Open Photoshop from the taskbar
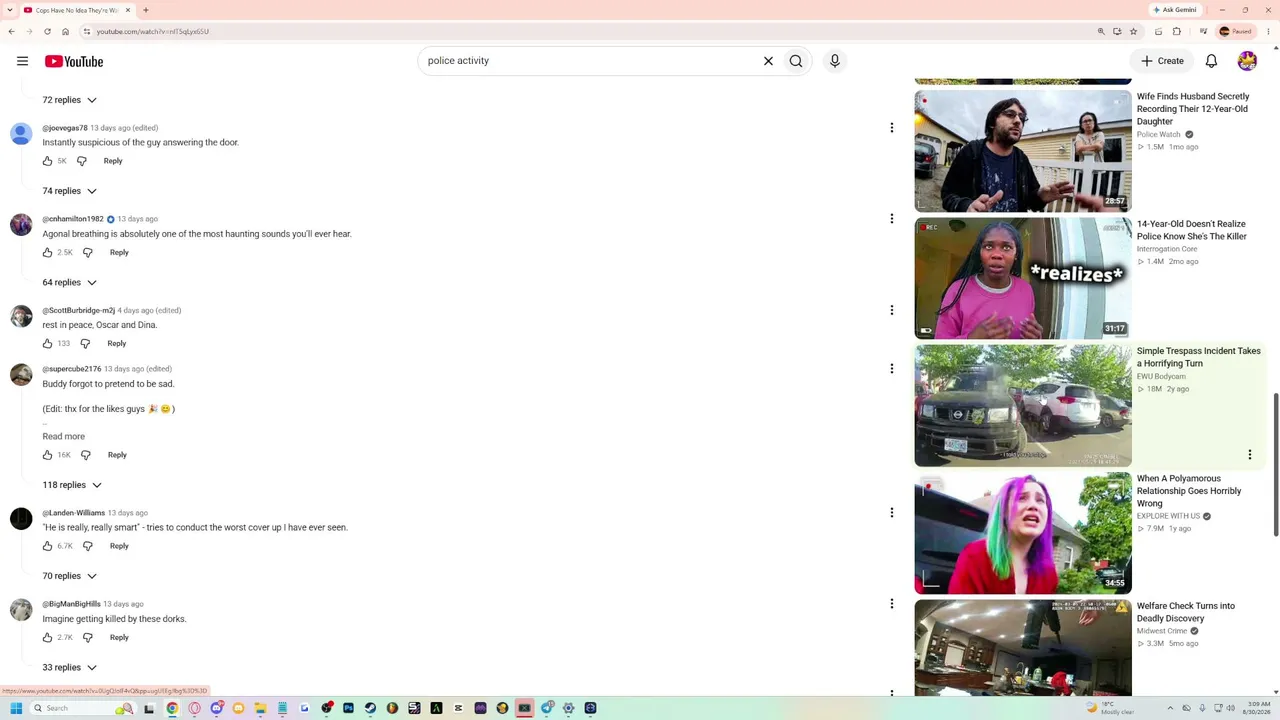Image resolution: width=1280 pixels, height=720 pixels. [x=348, y=708]
